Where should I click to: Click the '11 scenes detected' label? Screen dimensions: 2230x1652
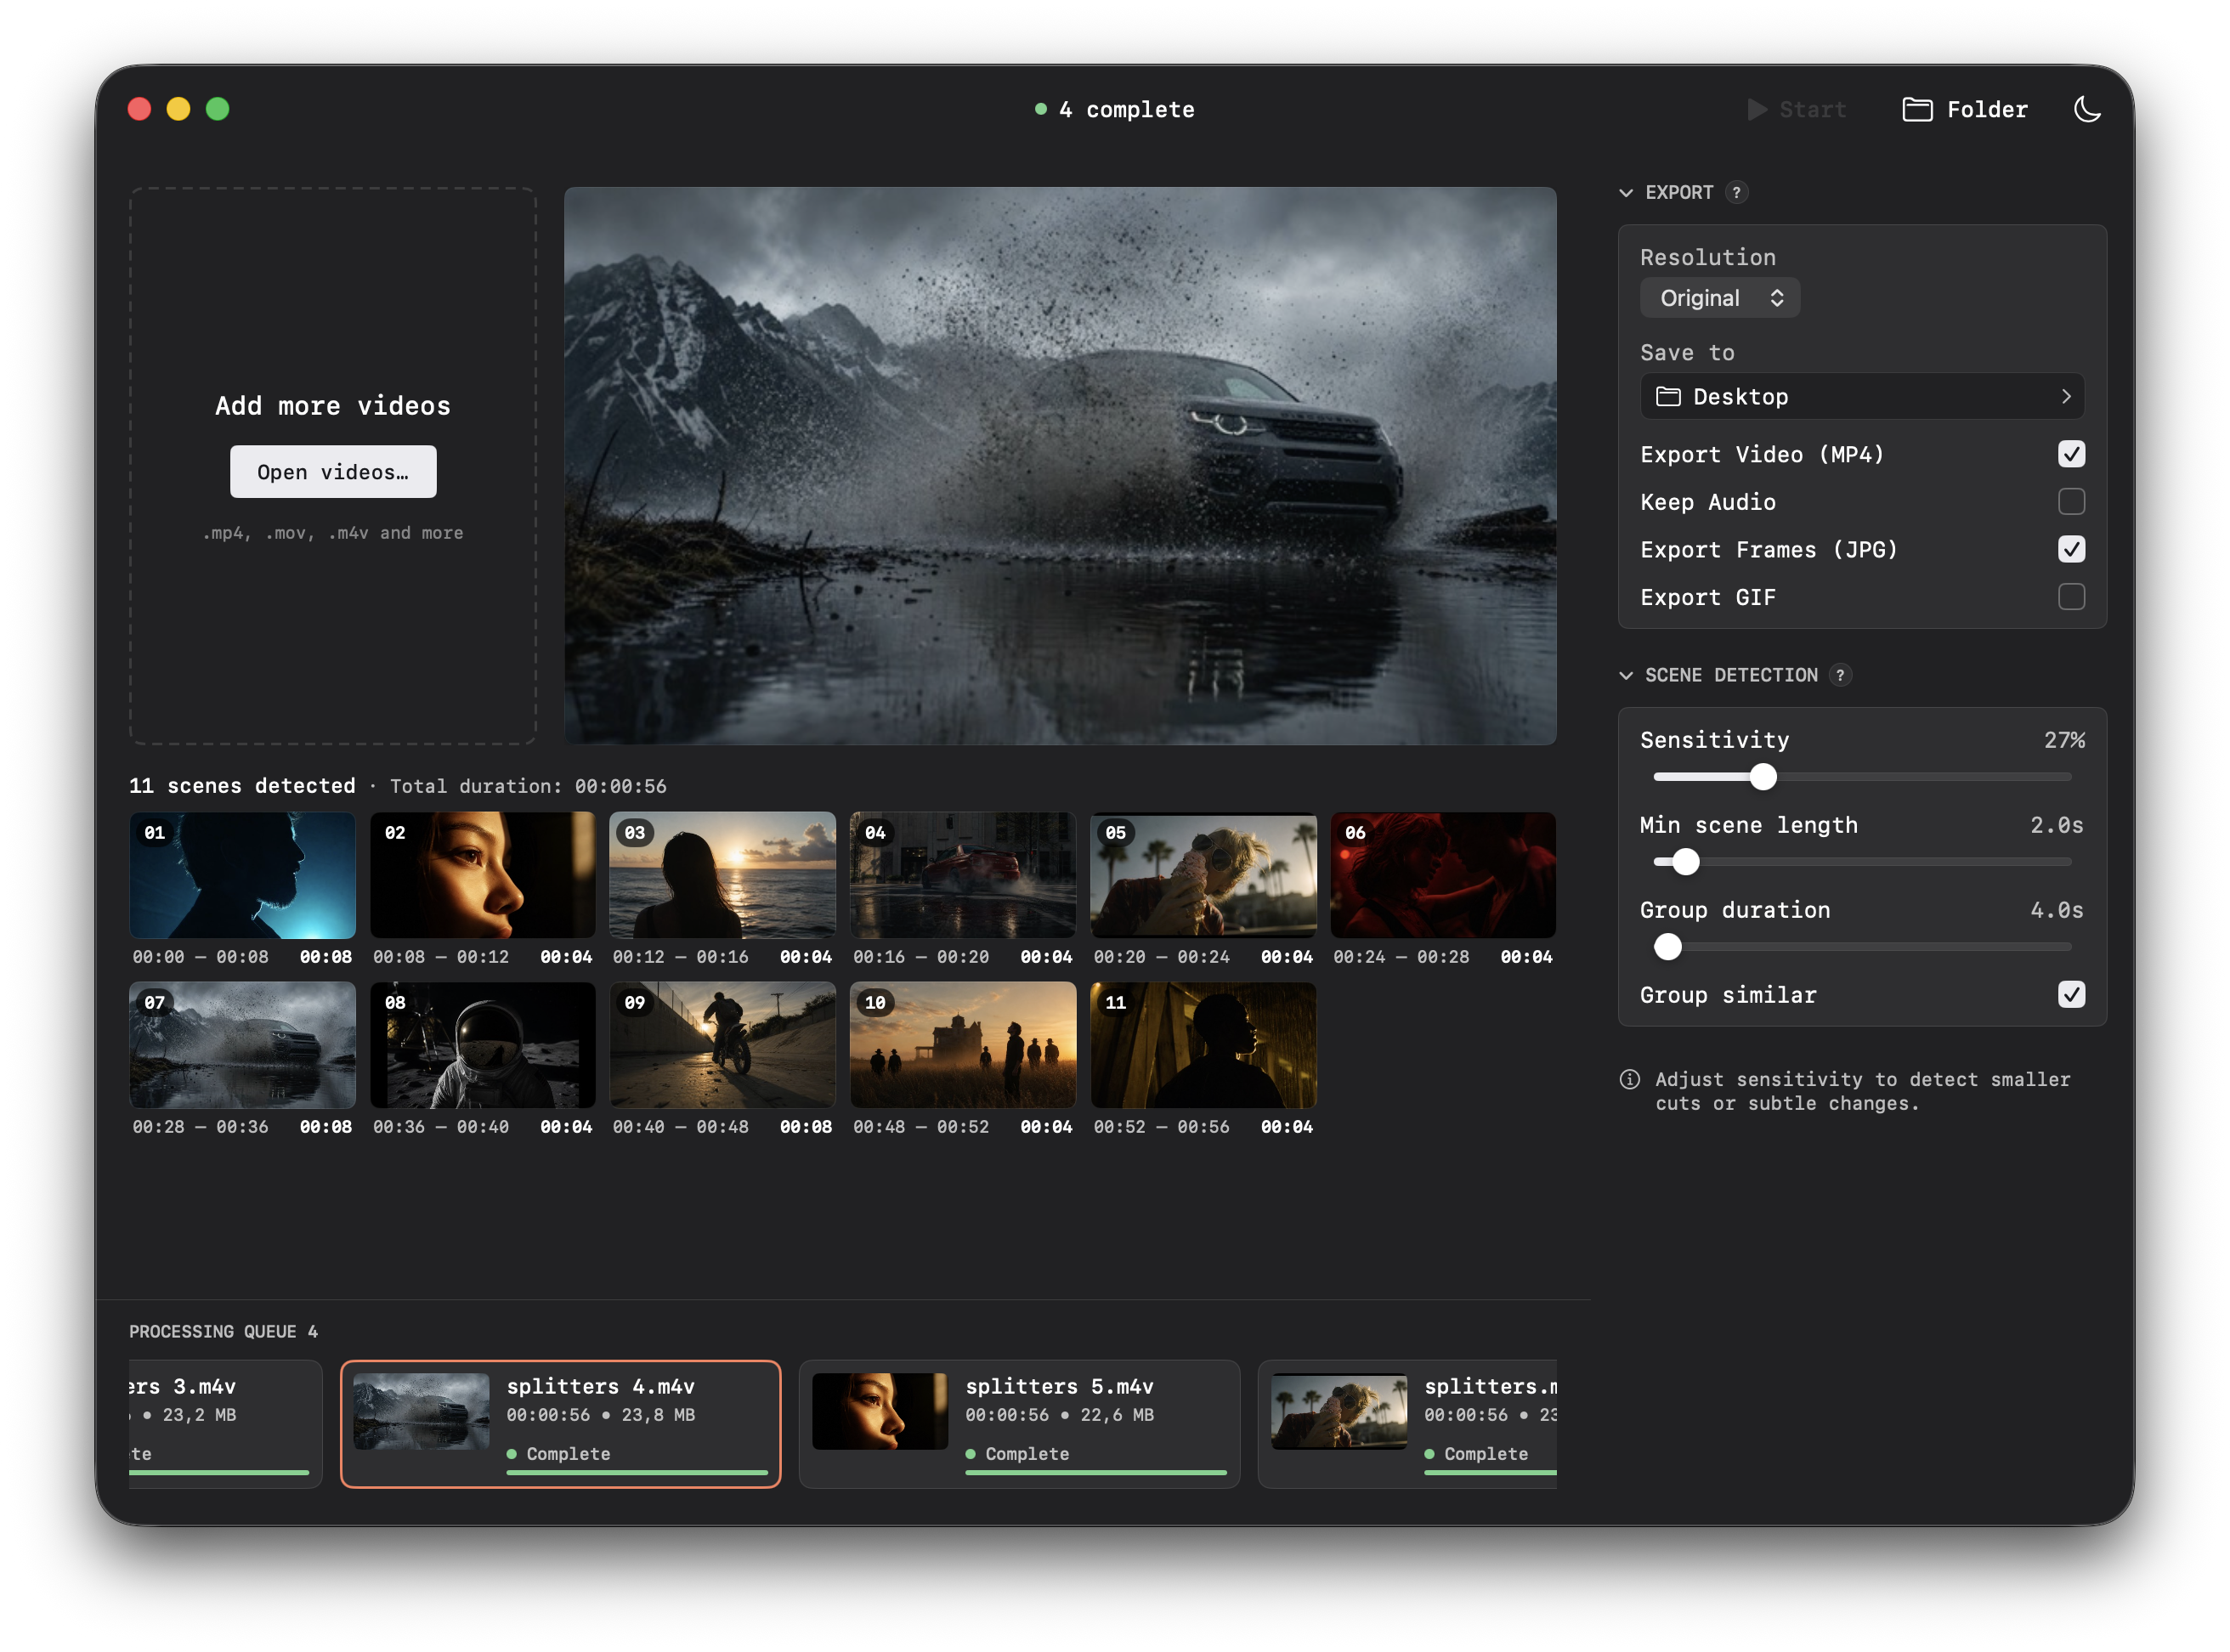click(242, 786)
